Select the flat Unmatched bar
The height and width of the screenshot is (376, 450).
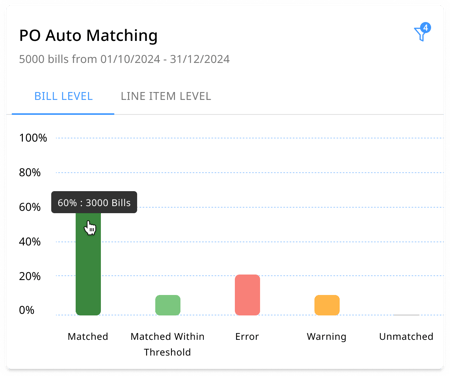point(406,315)
